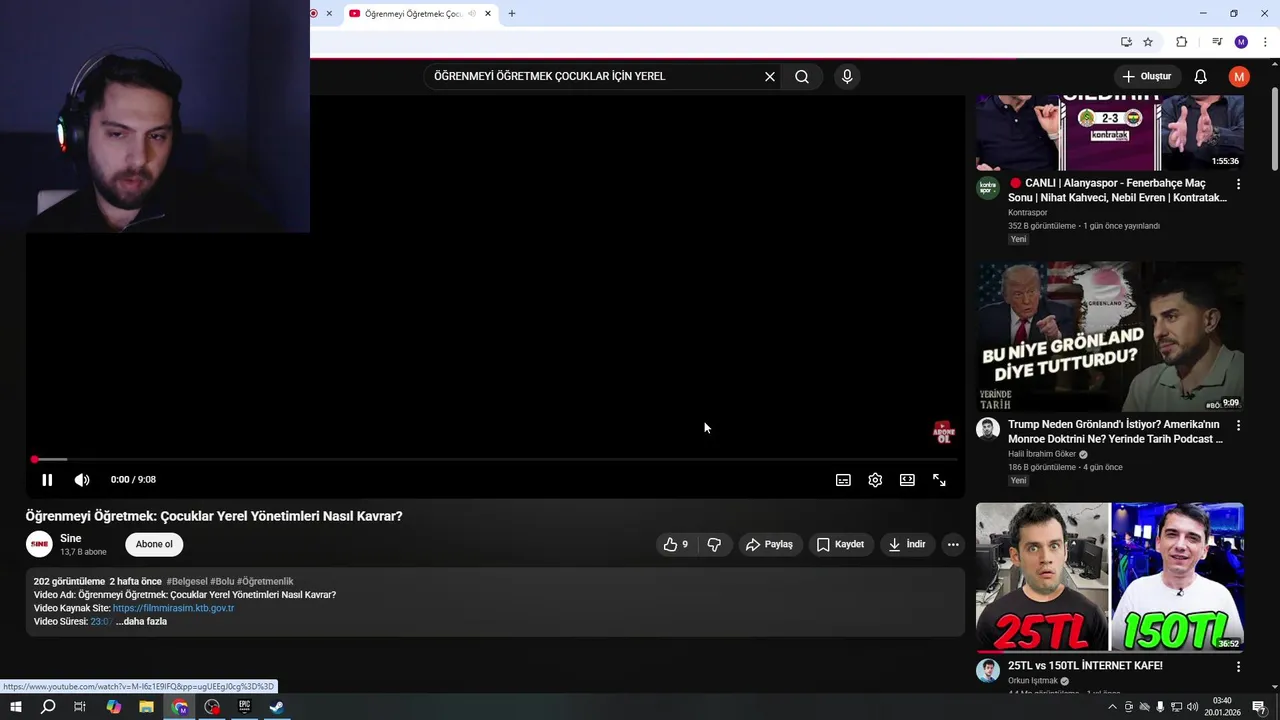Toggle subtitles in the video player

click(x=843, y=480)
